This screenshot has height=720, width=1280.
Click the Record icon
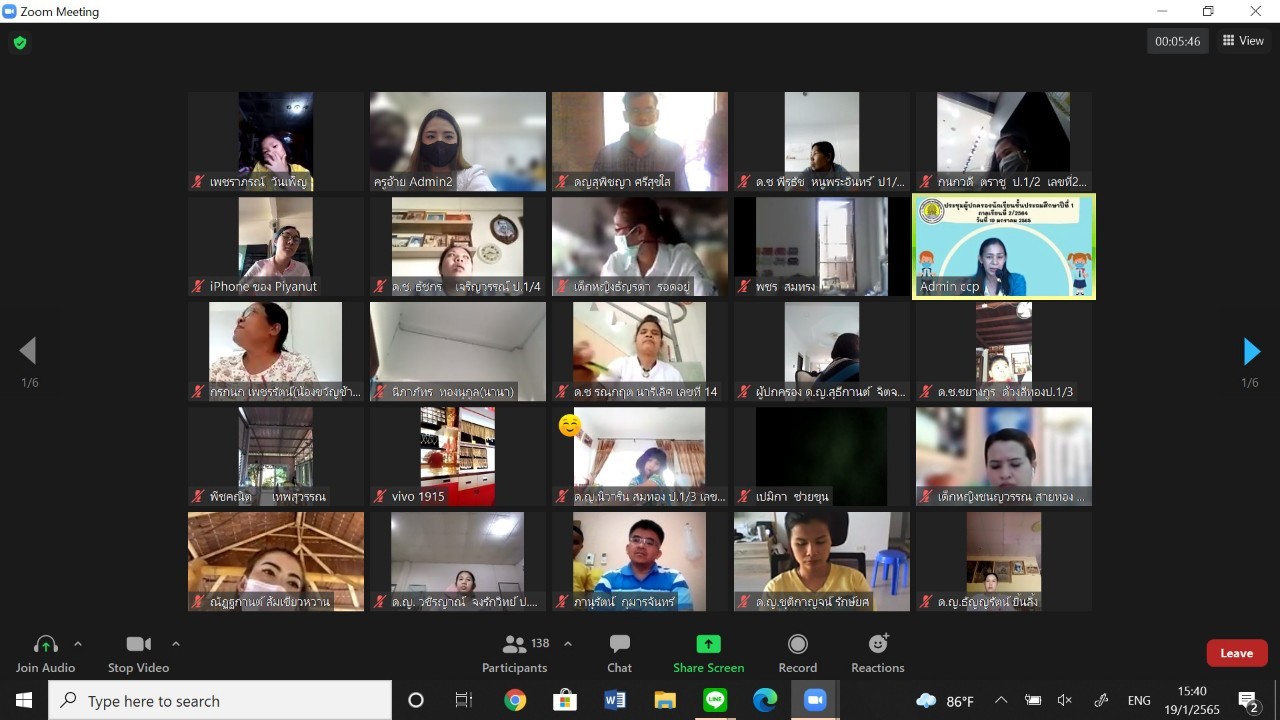point(797,644)
